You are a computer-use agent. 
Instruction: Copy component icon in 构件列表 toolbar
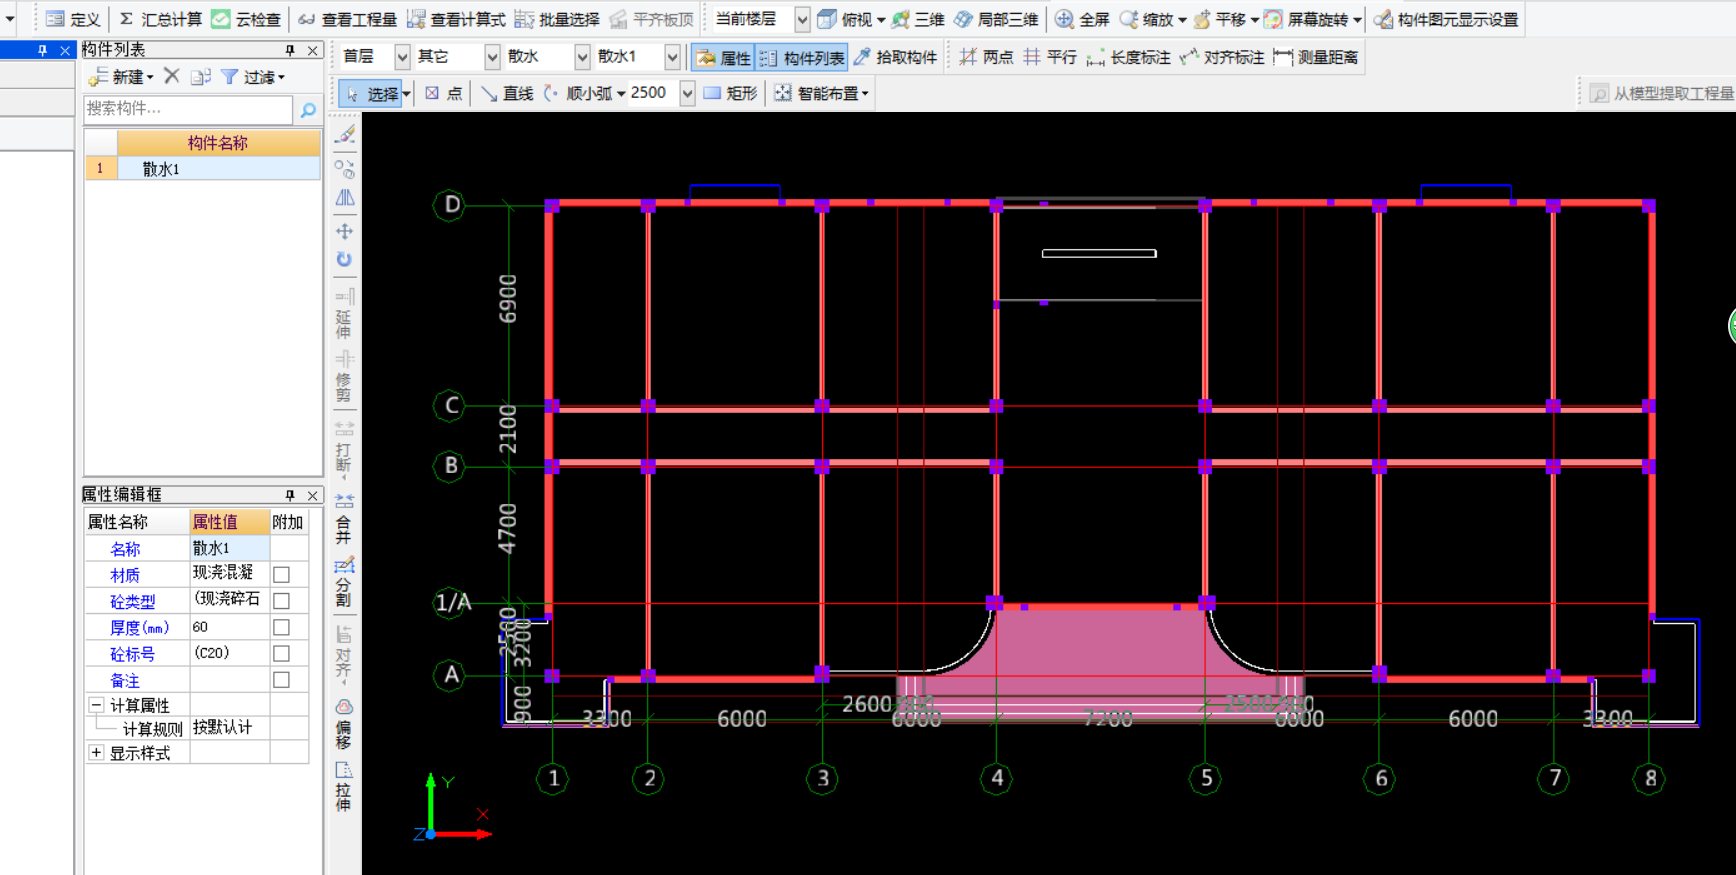(x=201, y=76)
